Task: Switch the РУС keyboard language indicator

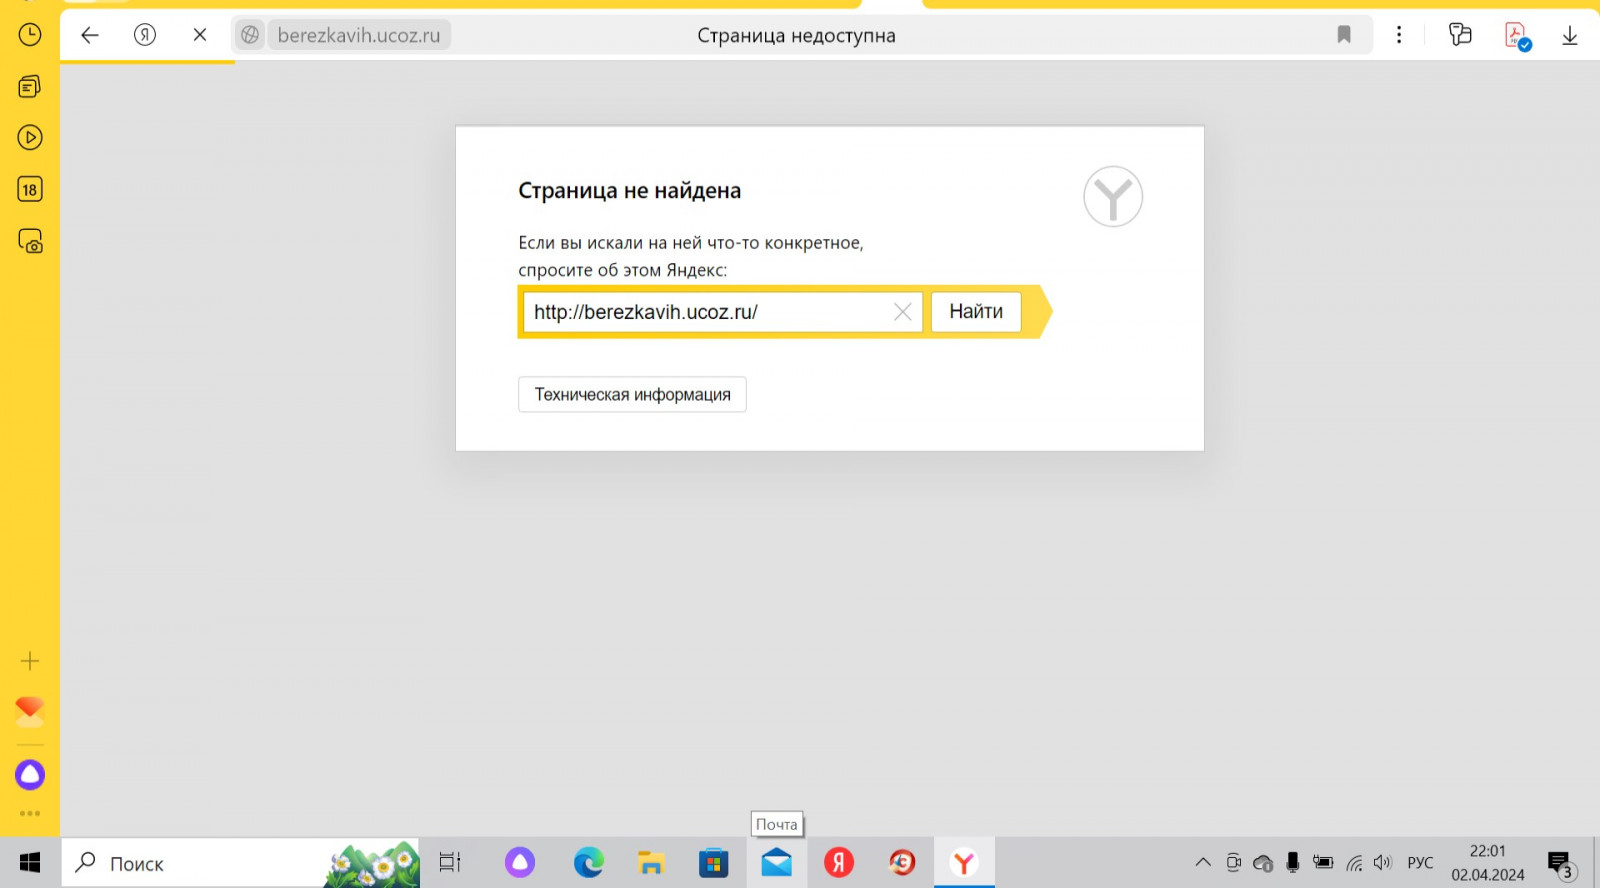Action: pyautogui.click(x=1419, y=863)
